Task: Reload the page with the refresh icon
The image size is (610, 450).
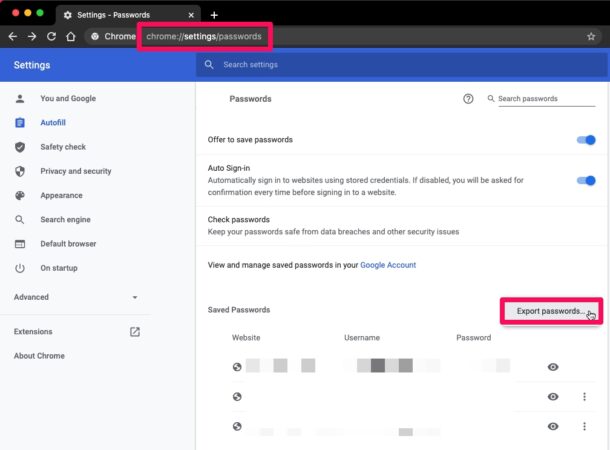Action: tap(51, 36)
